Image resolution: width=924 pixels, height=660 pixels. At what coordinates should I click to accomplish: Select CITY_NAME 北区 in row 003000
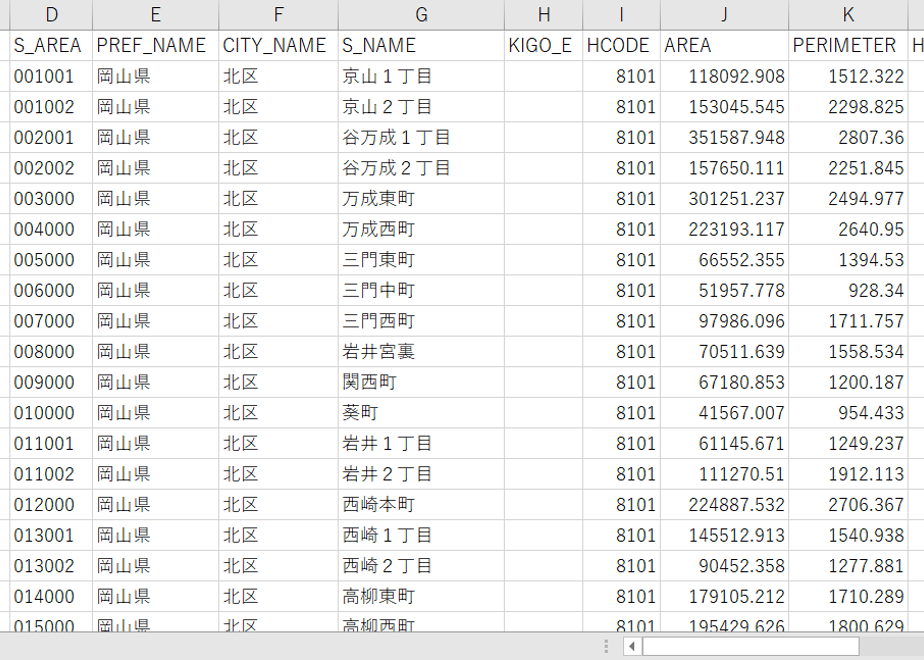click(278, 199)
